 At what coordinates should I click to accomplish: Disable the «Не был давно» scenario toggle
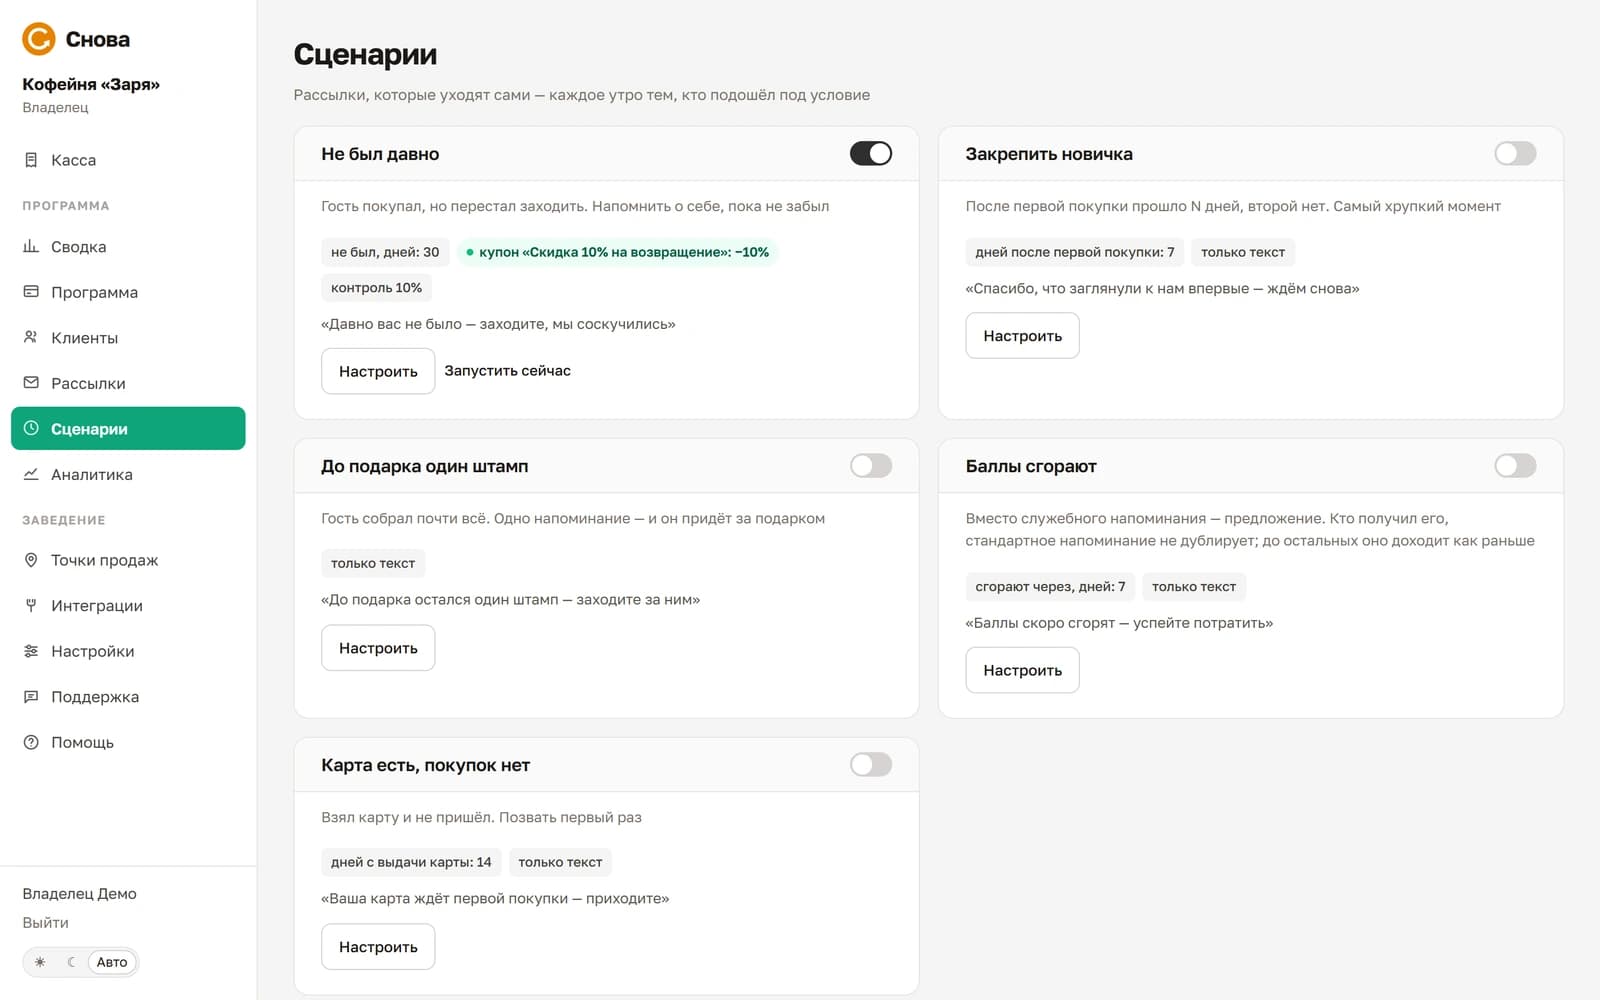tap(871, 153)
